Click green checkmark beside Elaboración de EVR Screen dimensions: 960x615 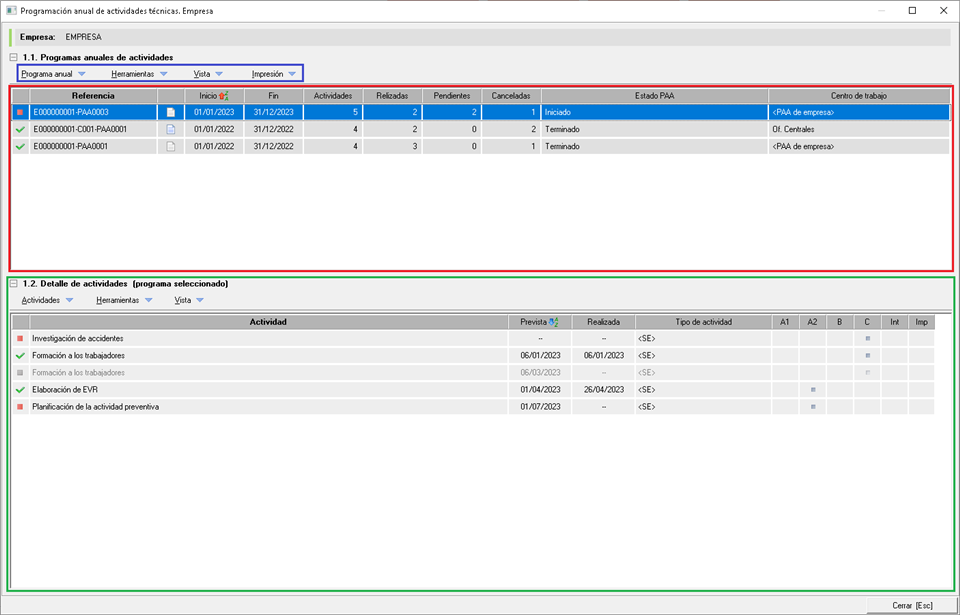pos(20,390)
